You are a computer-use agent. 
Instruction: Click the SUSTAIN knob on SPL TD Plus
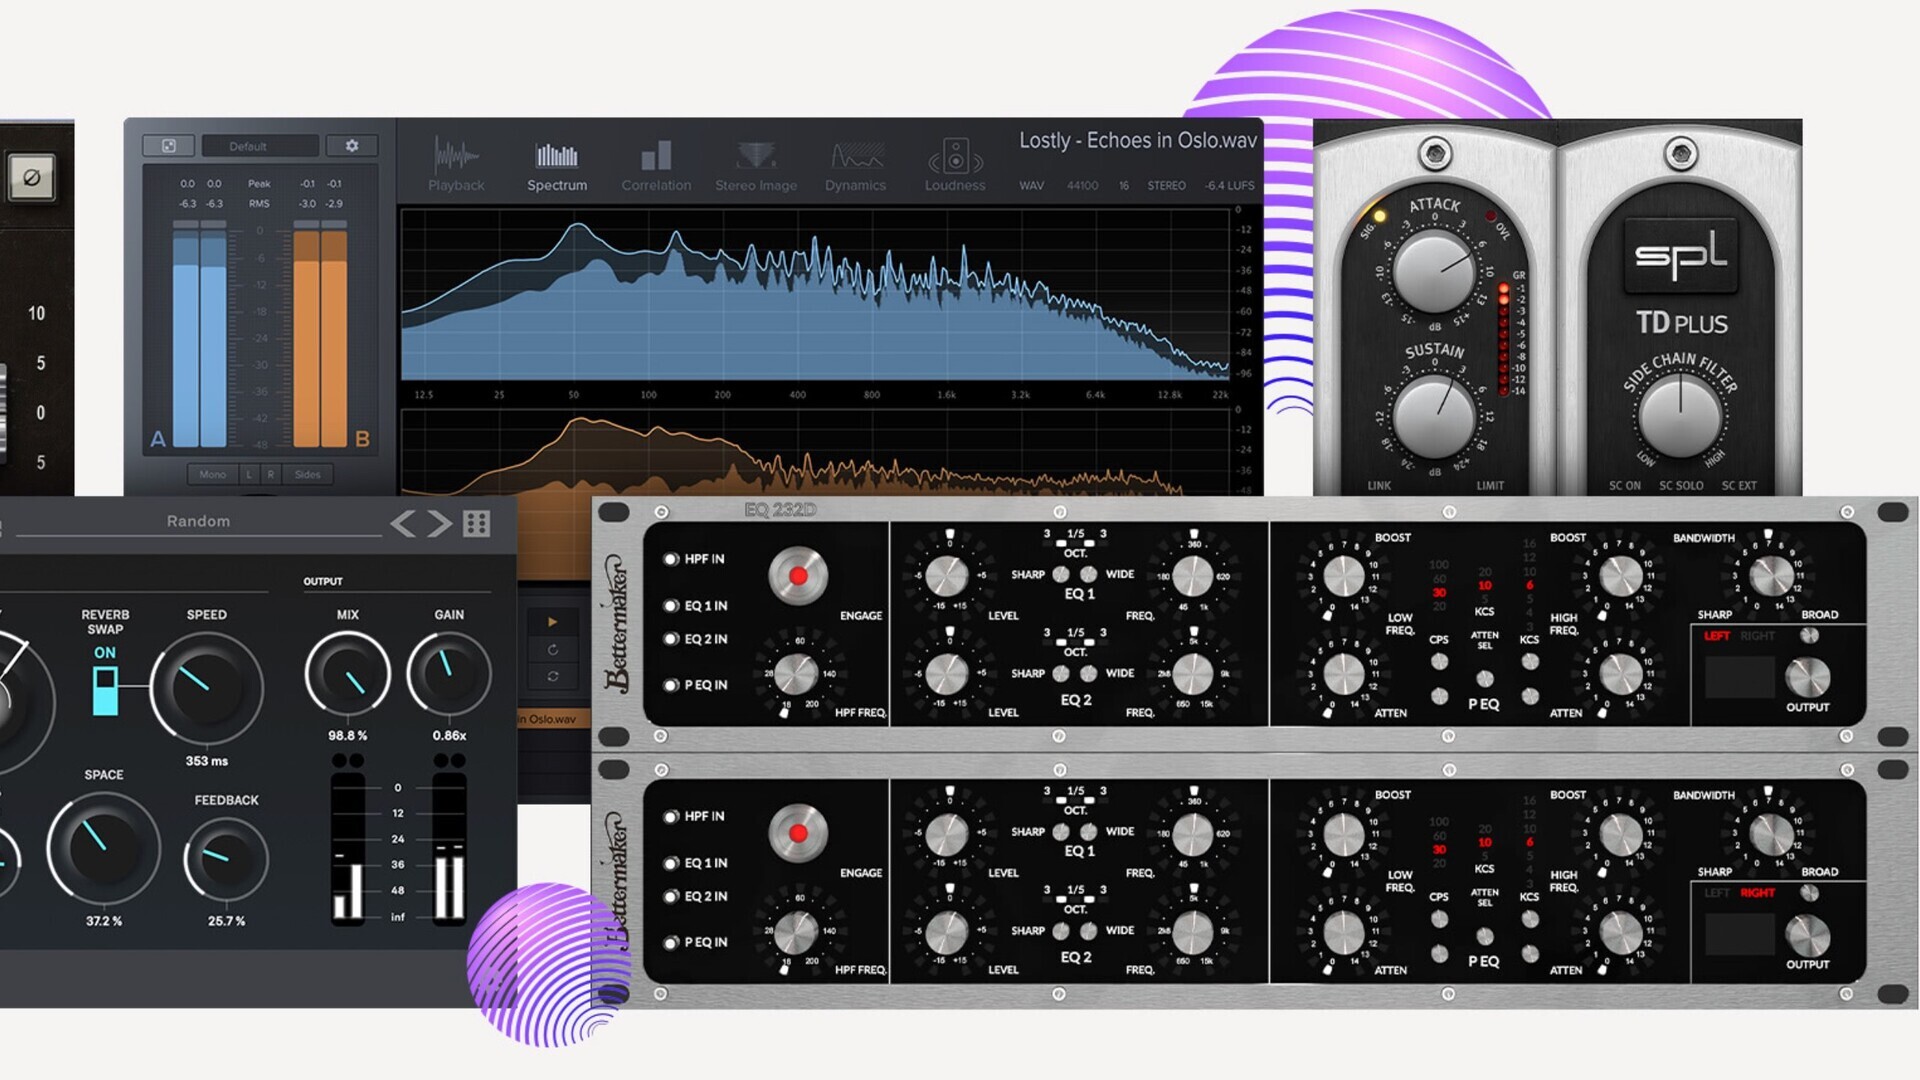(x=1434, y=417)
